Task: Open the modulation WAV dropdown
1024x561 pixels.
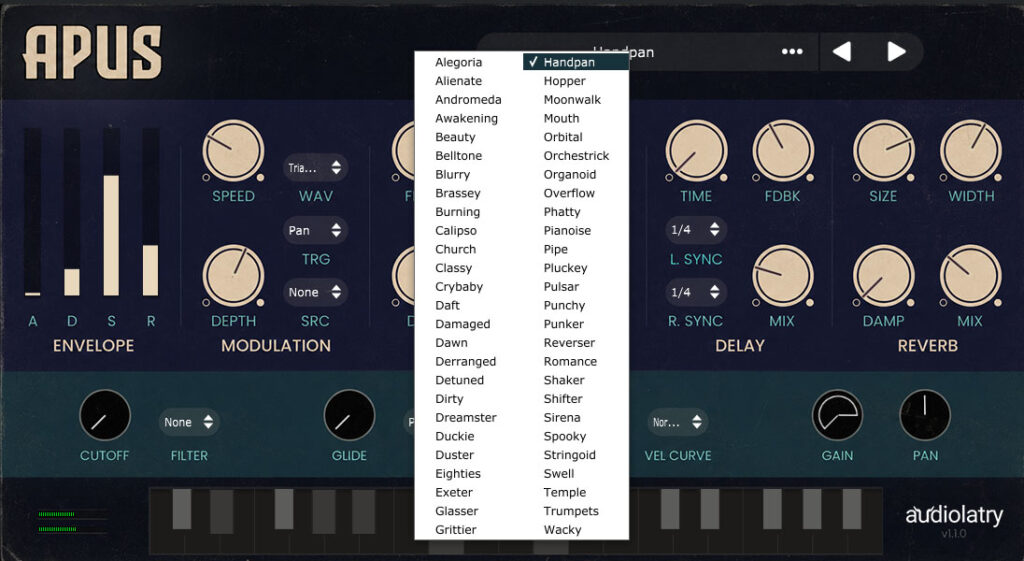Action: pos(315,168)
